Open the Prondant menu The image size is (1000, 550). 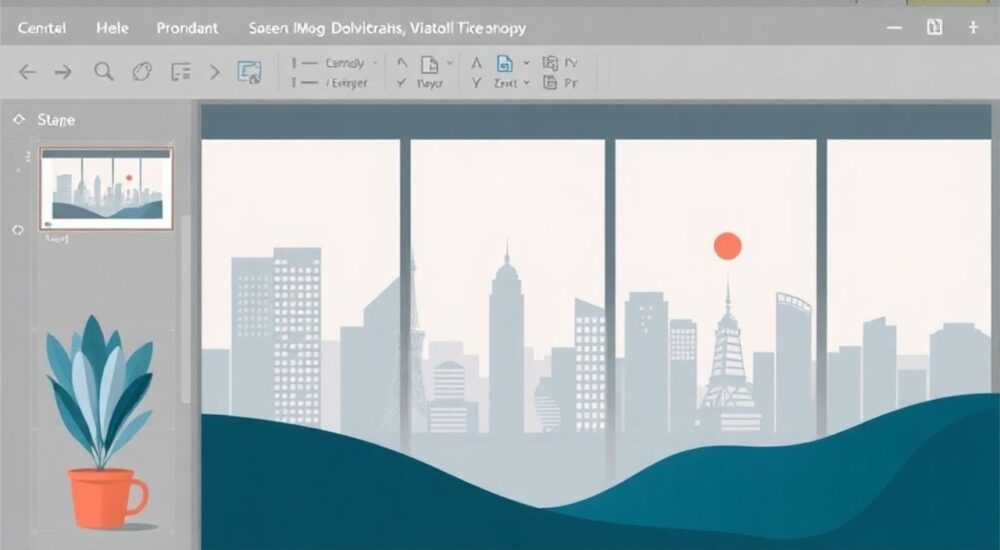click(x=188, y=28)
